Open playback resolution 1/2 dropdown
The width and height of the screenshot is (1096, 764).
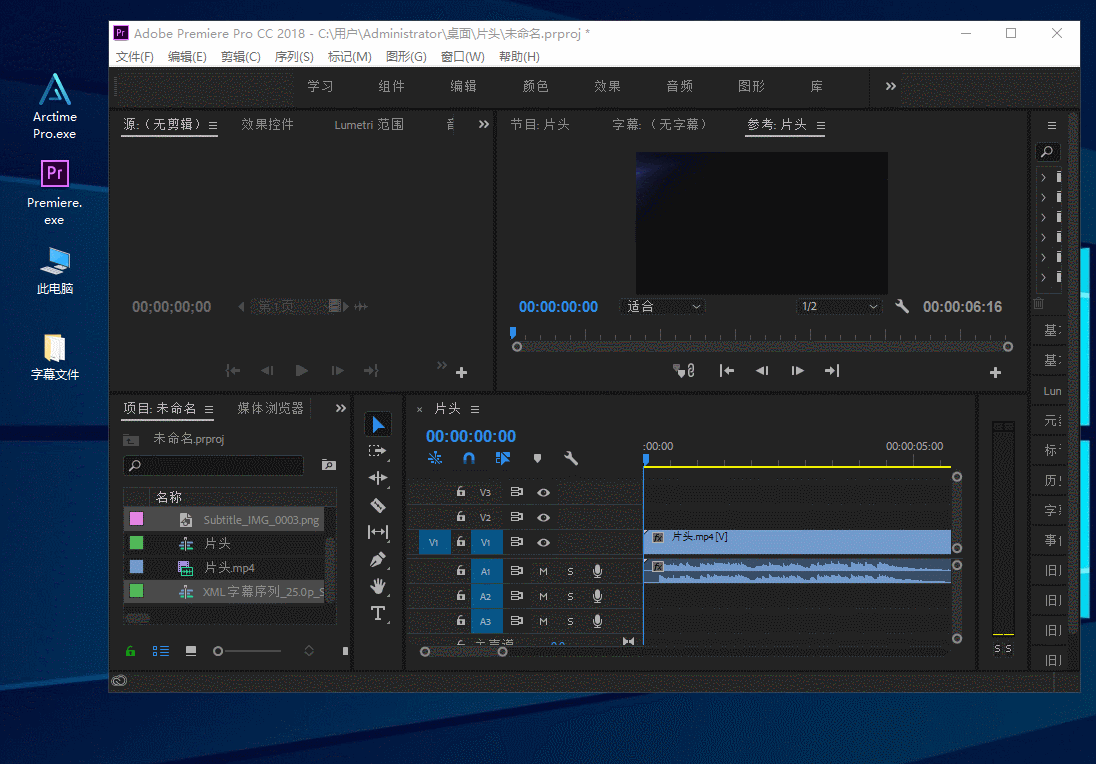(839, 306)
